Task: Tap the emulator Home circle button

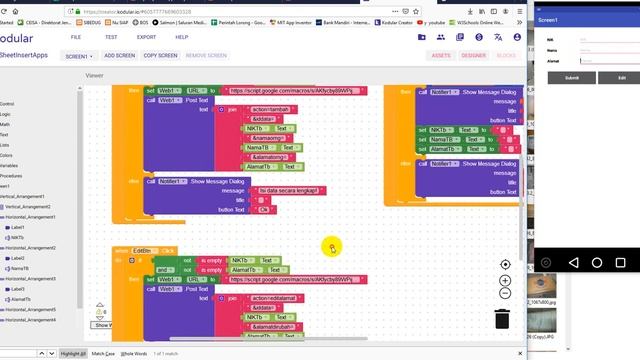Action: (597, 262)
